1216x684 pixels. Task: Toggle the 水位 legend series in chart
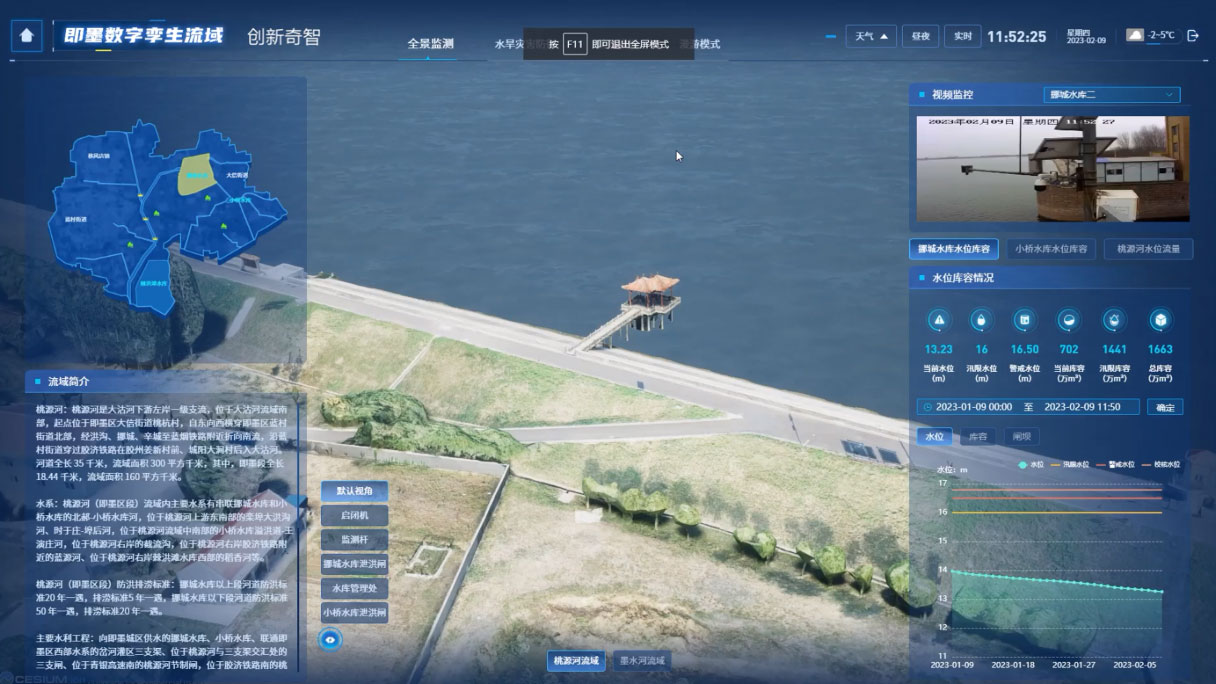pos(1030,464)
